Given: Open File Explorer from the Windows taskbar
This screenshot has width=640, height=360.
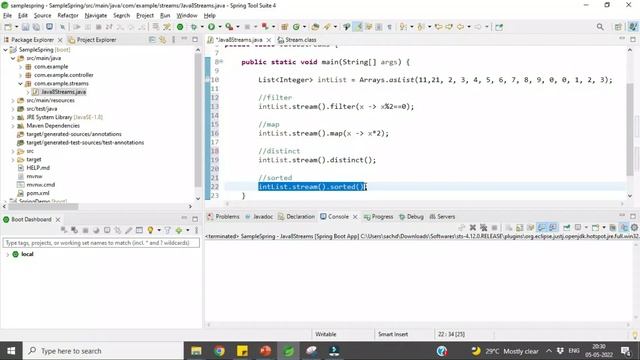Looking at the screenshot, I should tap(196, 351).
